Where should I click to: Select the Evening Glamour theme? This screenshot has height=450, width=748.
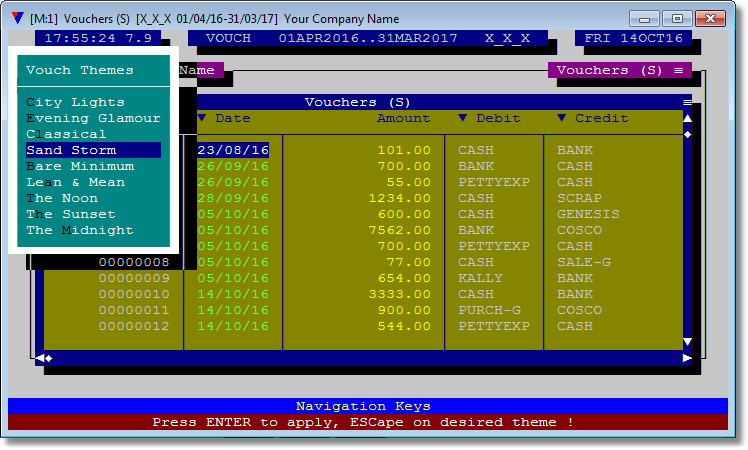click(x=94, y=118)
